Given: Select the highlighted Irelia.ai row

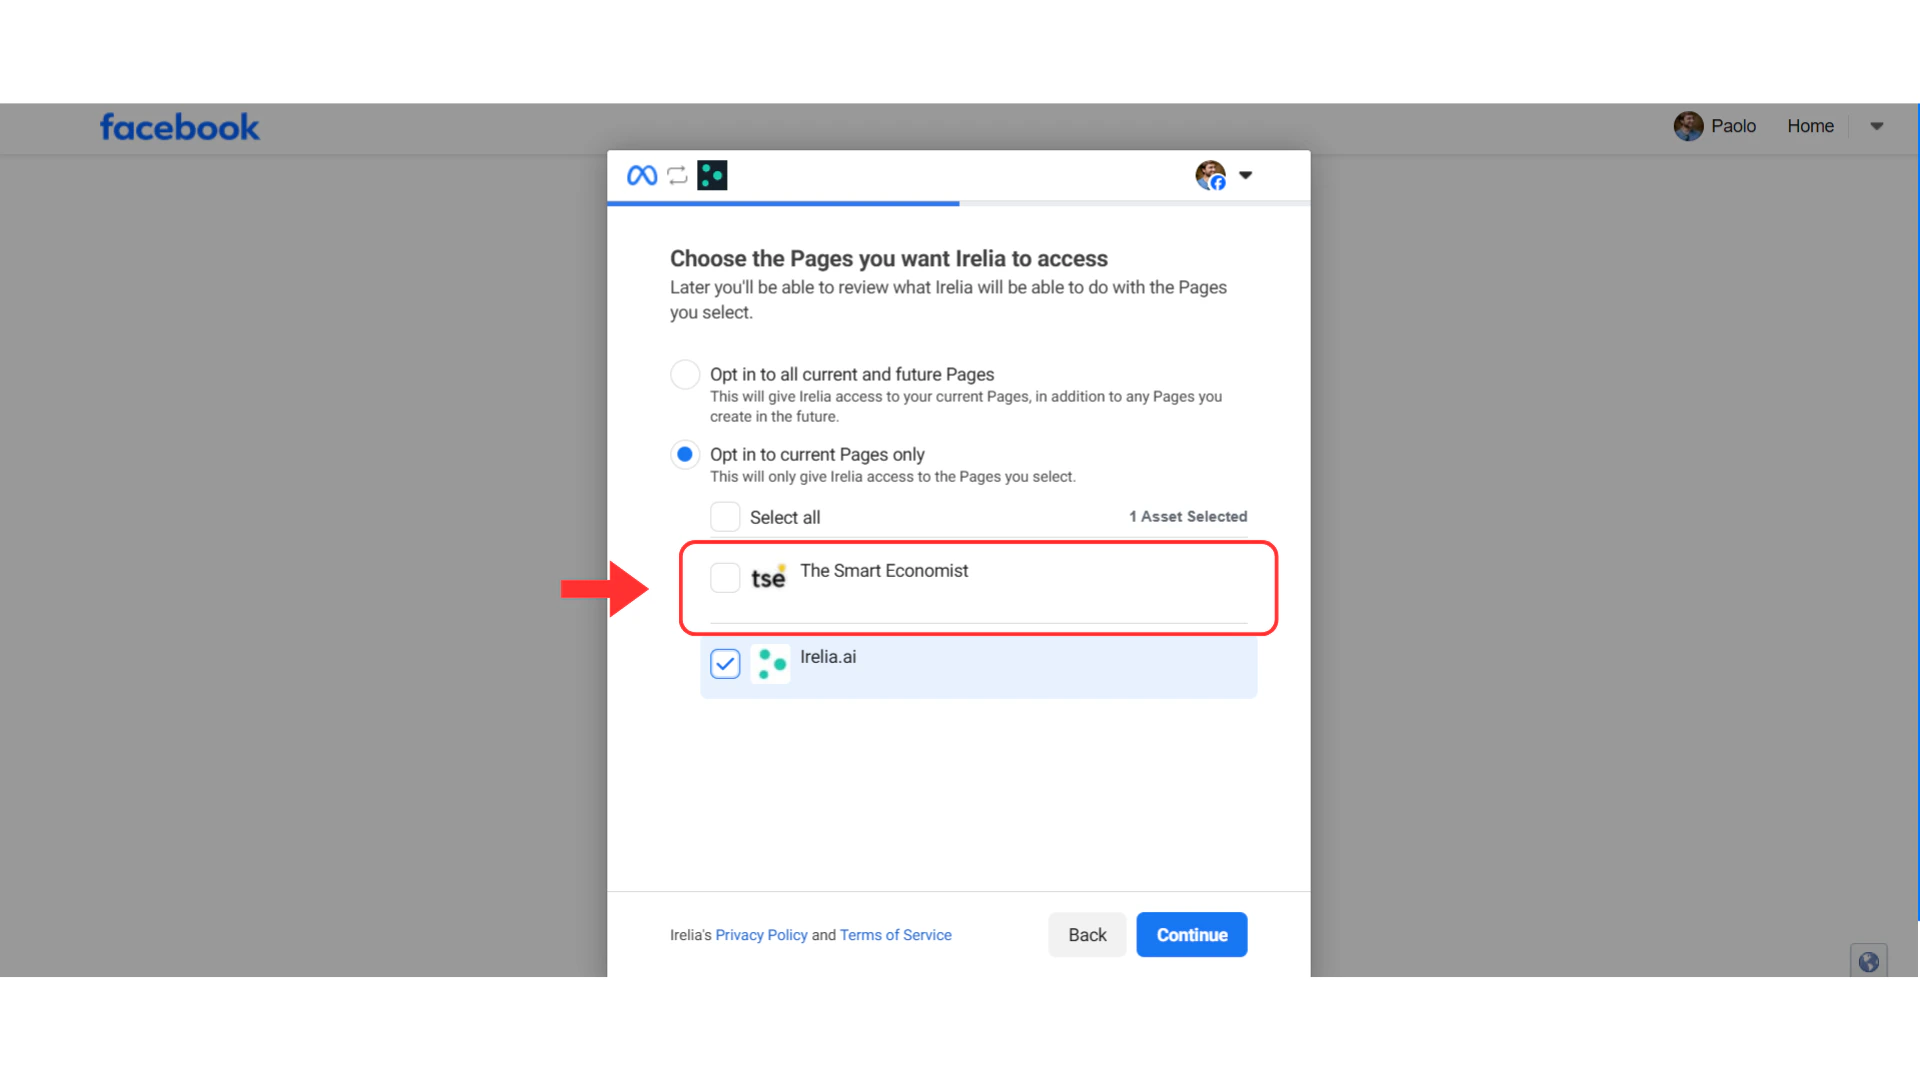Looking at the screenshot, I should tap(978, 663).
